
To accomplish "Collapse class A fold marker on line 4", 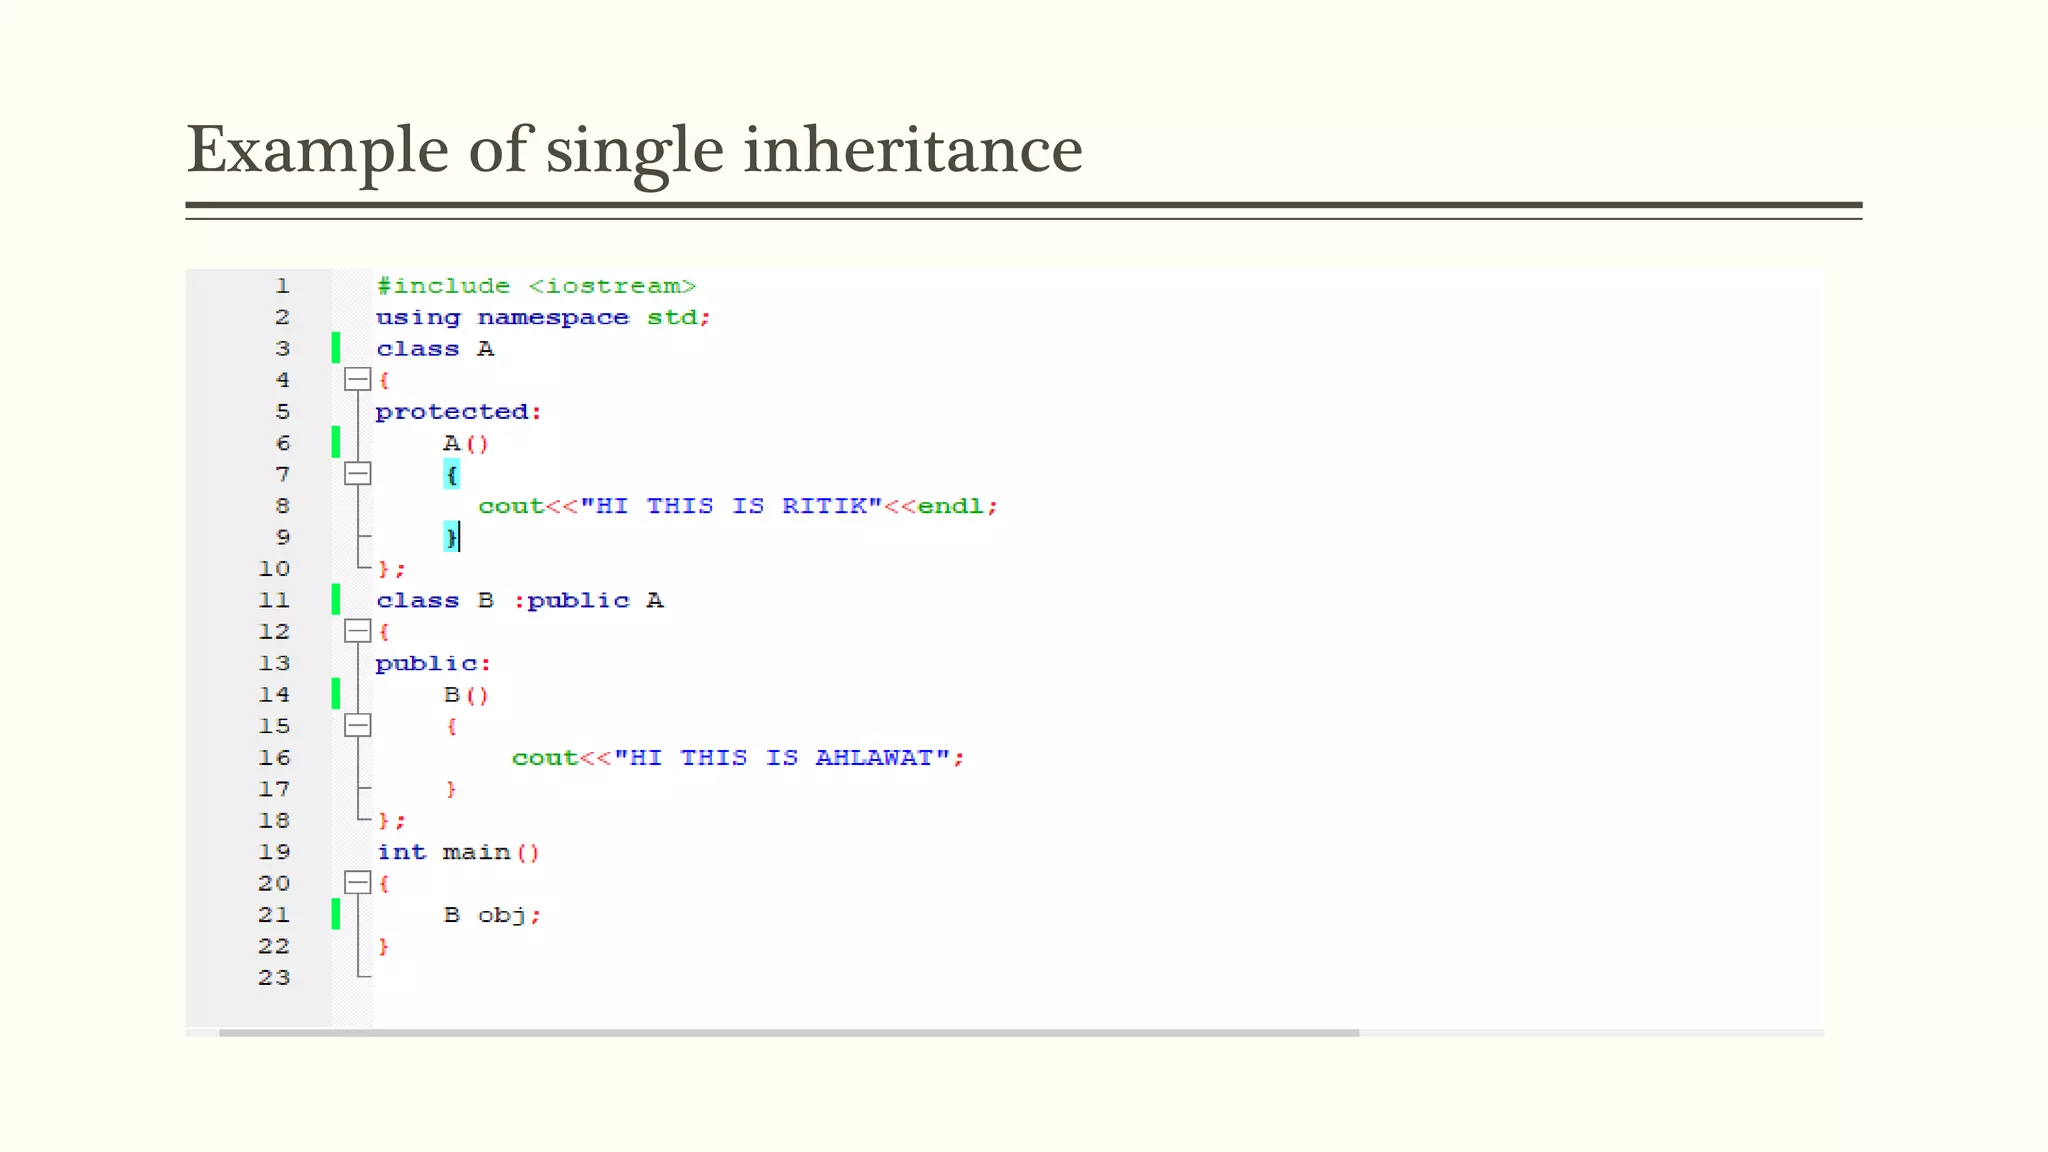I will point(357,380).
